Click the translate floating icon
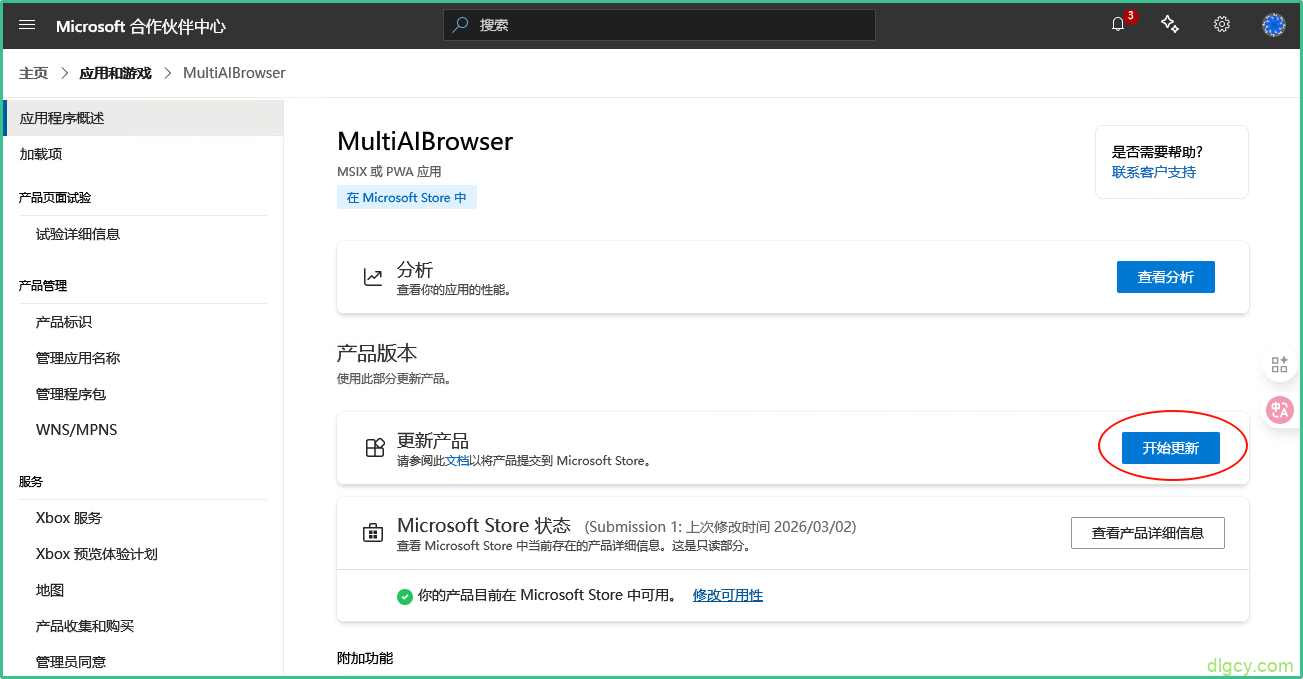Screen dimensions: 1303x679 pos(1279,409)
